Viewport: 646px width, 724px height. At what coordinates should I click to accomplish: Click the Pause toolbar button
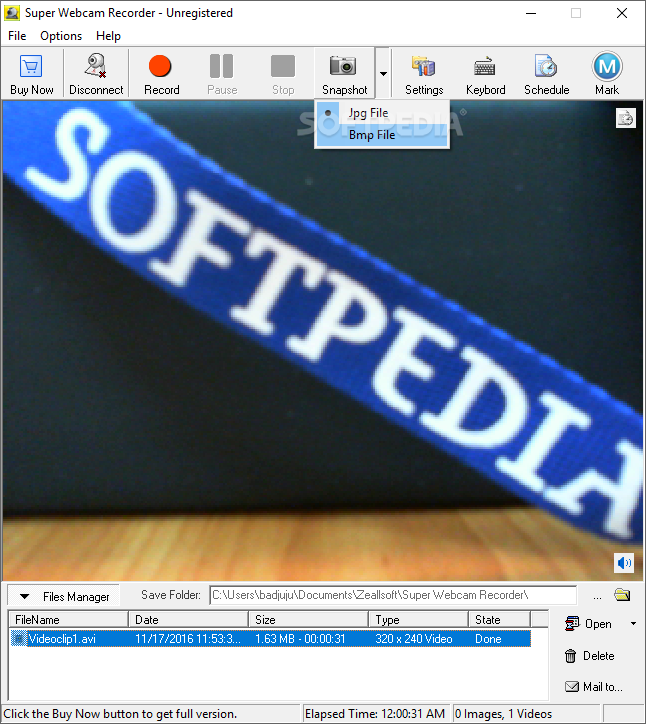pos(222,74)
